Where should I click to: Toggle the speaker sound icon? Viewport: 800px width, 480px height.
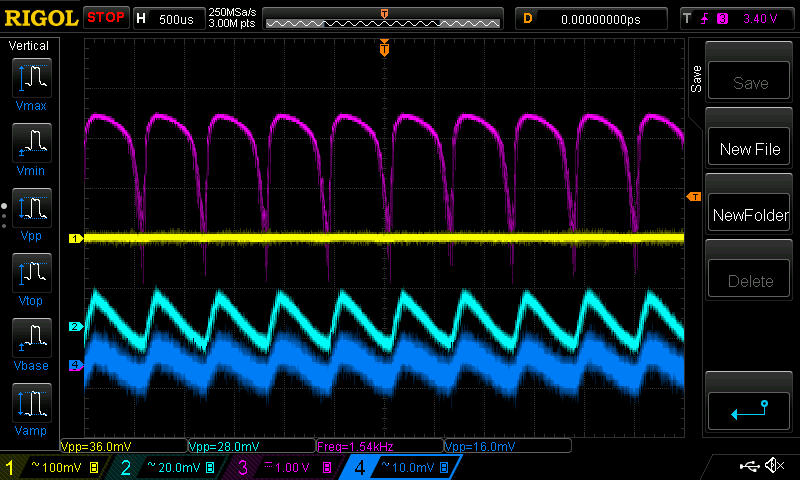[x=773, y=466]
